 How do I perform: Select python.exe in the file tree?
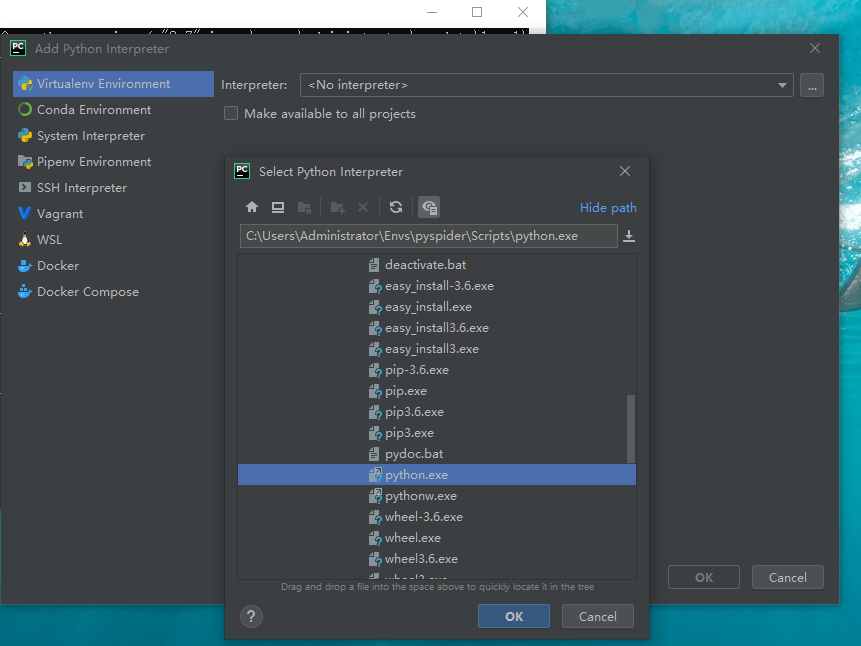(437, 475)
